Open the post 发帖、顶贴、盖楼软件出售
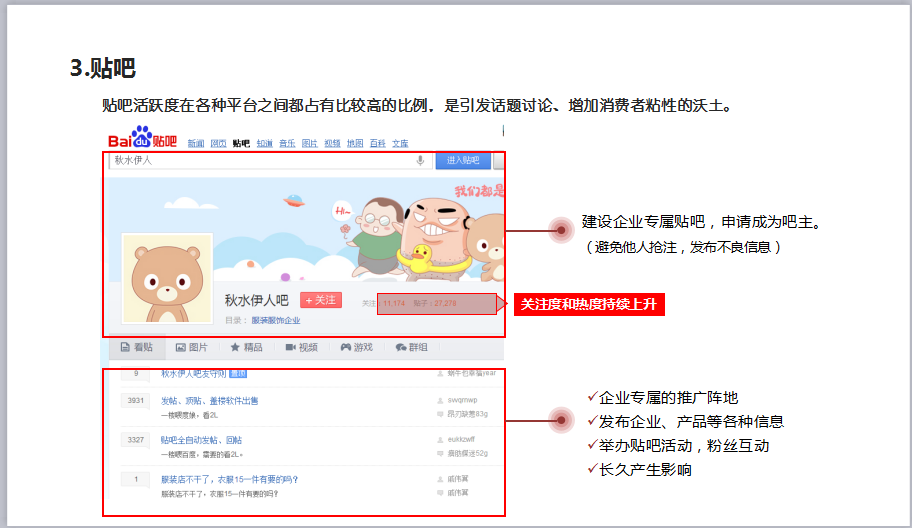Viewport: 912px width, 528px height. tap(209, 400)
